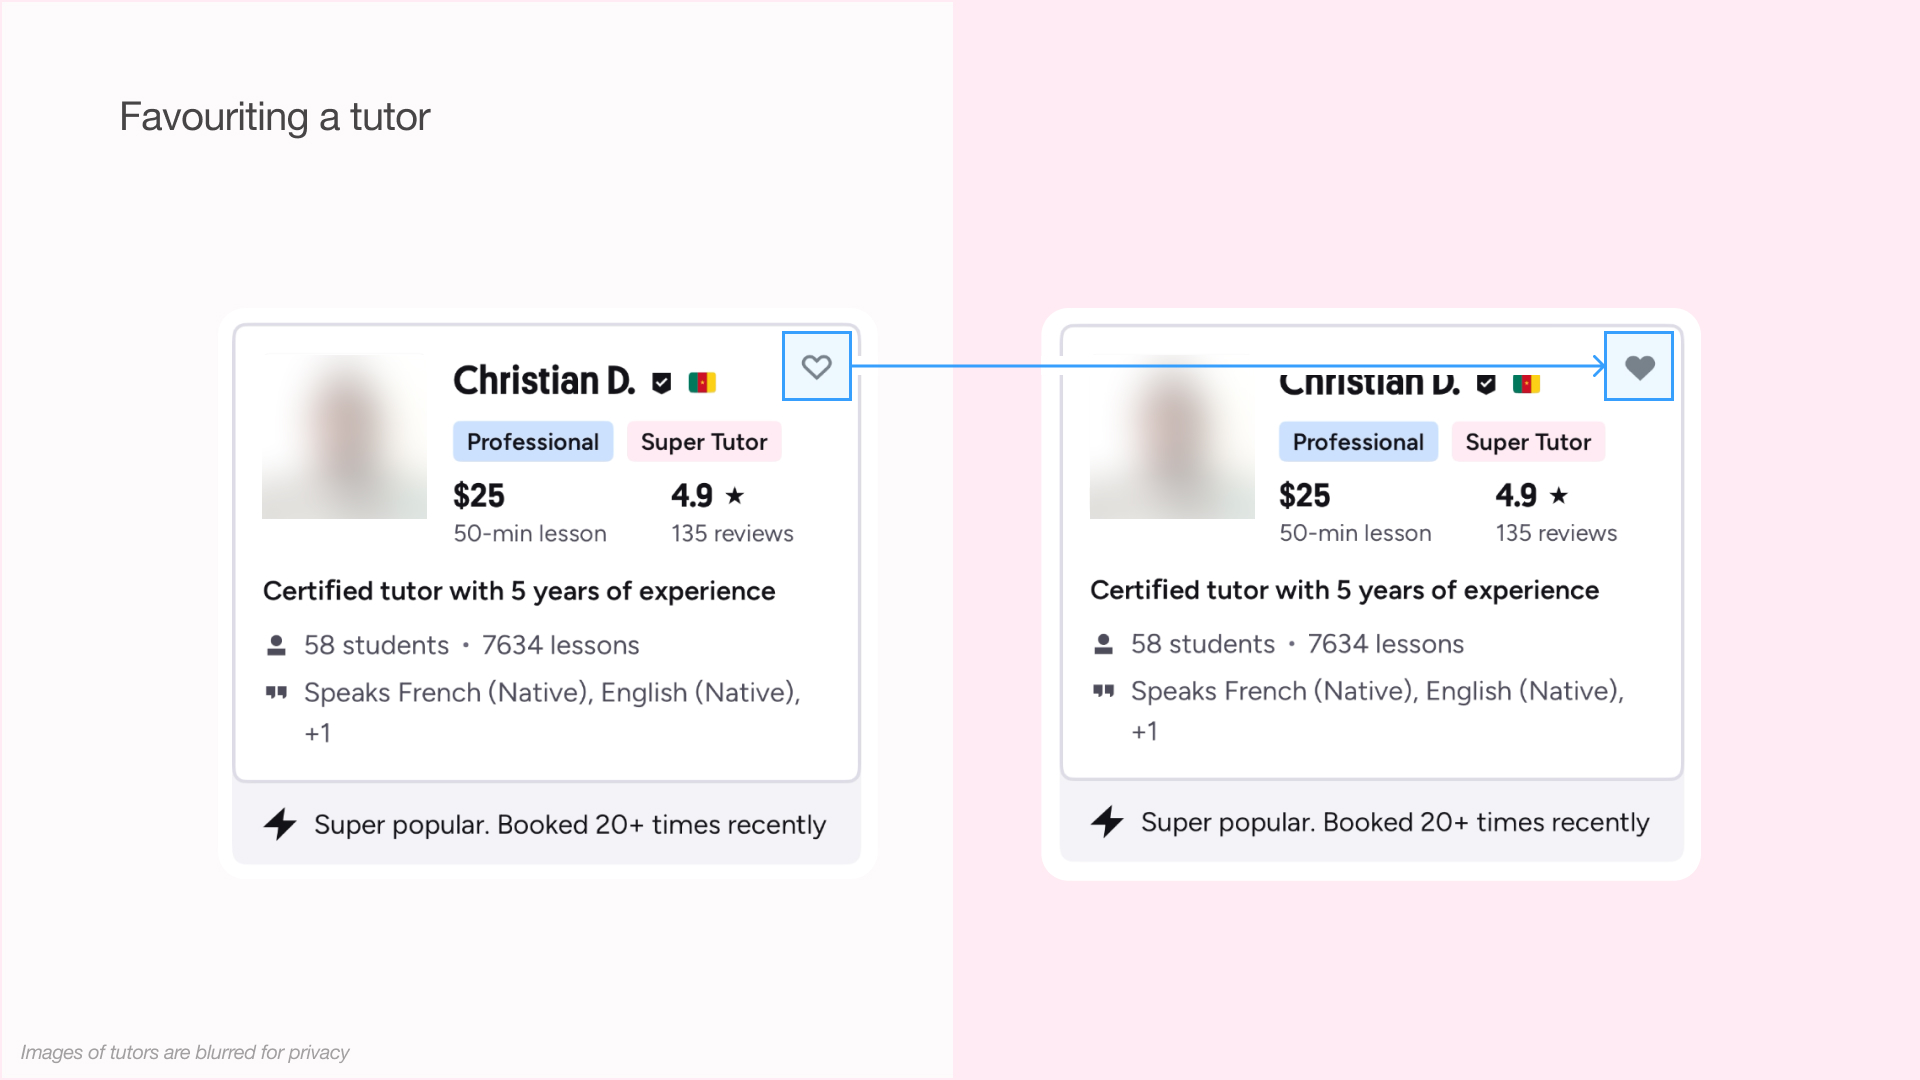The image size is (1920, 1080).
Task: Click Certified tutor headline on right card
Action: coord(1344,590)
